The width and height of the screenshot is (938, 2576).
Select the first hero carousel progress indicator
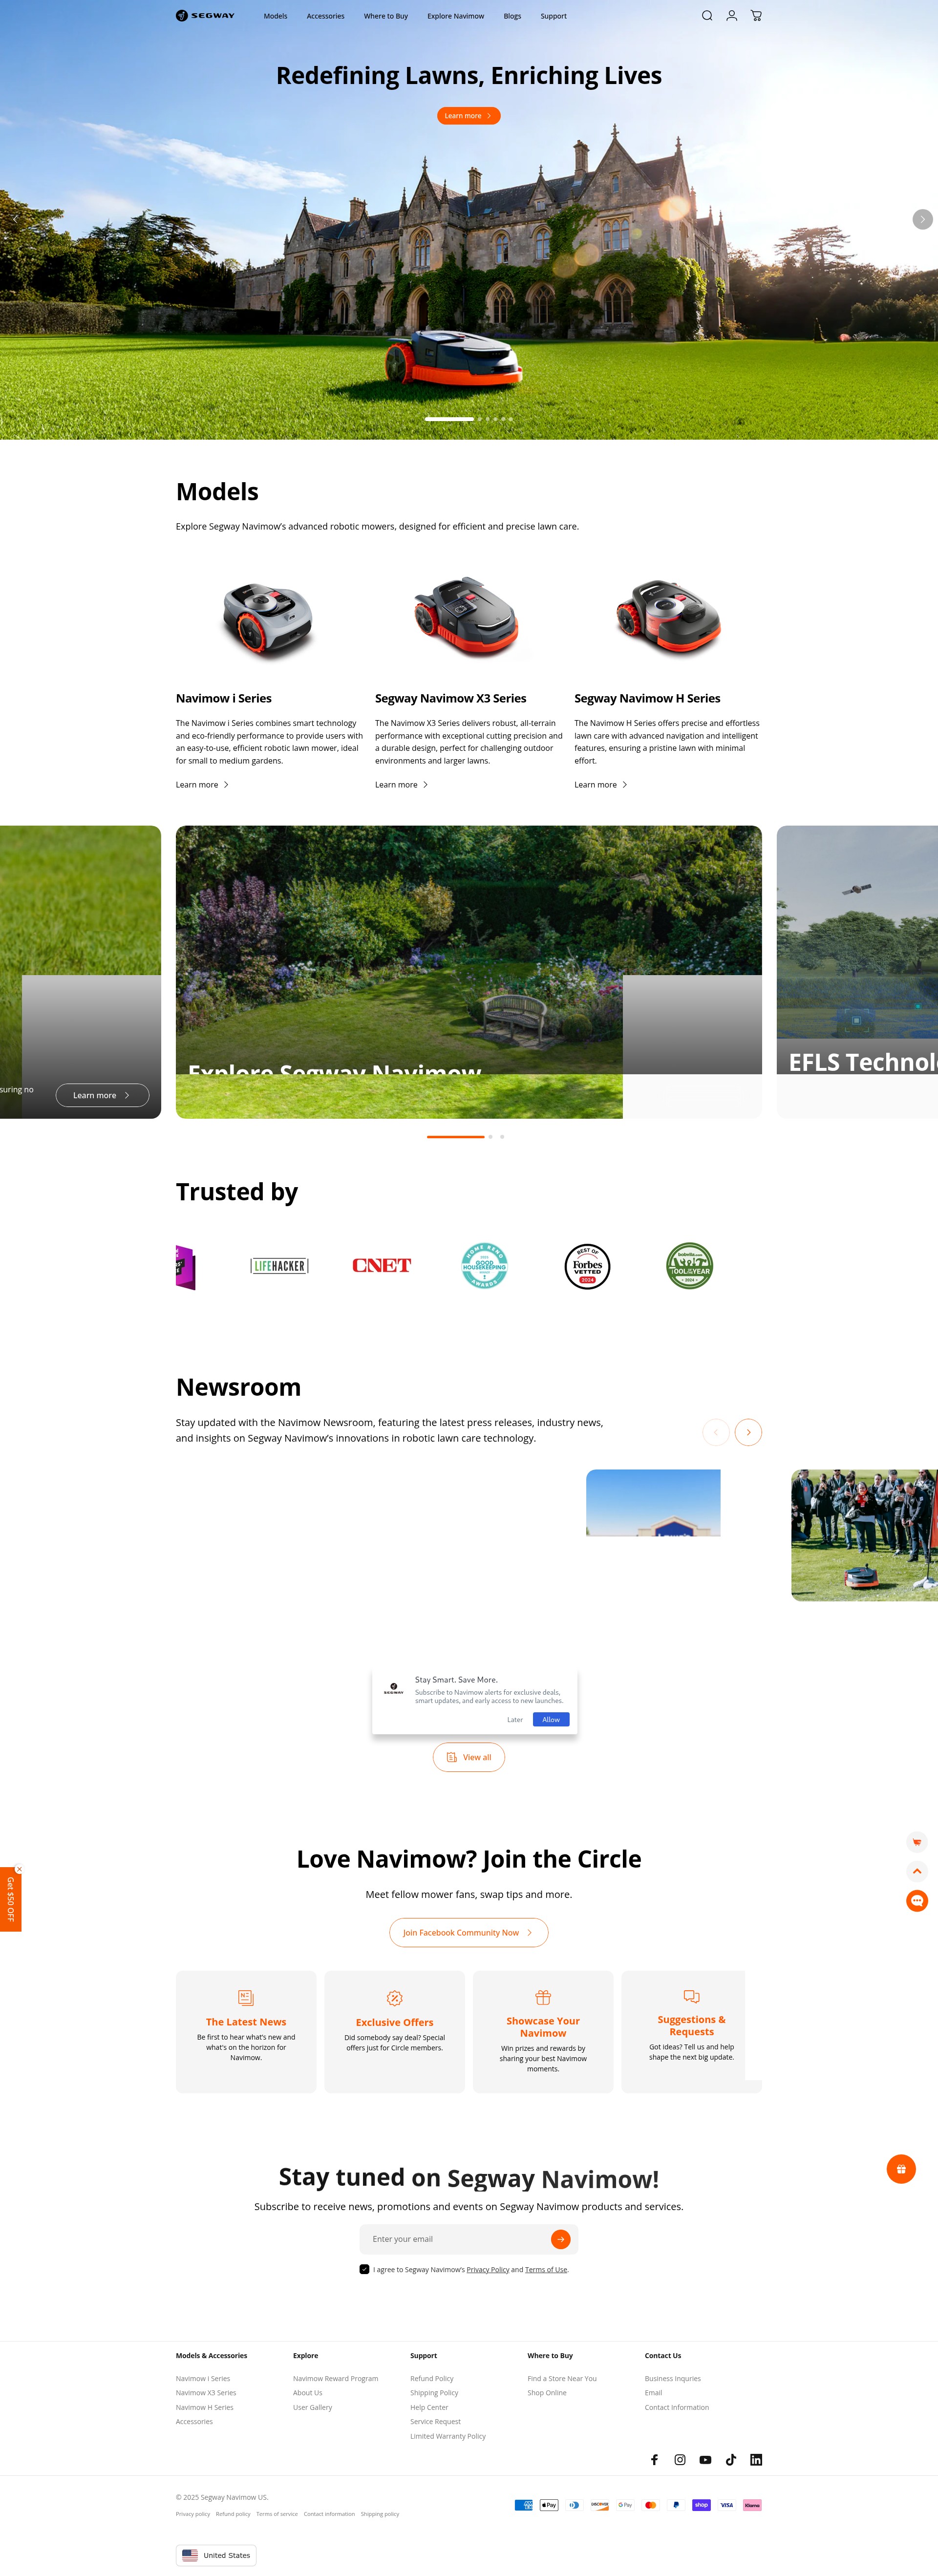(x=449, y=419)
